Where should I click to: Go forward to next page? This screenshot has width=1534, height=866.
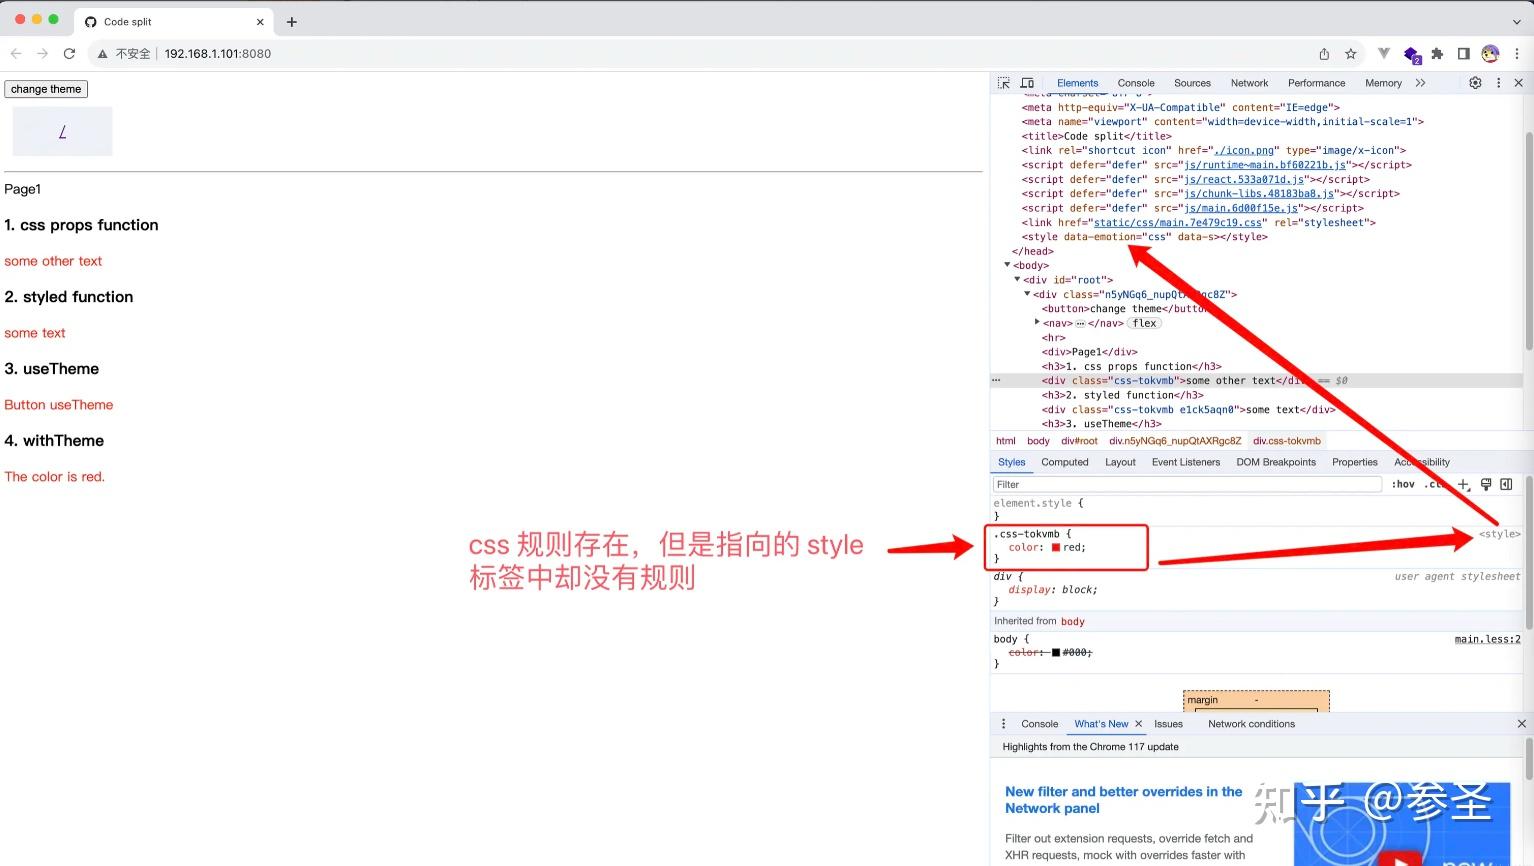click(x=42, y=54)
